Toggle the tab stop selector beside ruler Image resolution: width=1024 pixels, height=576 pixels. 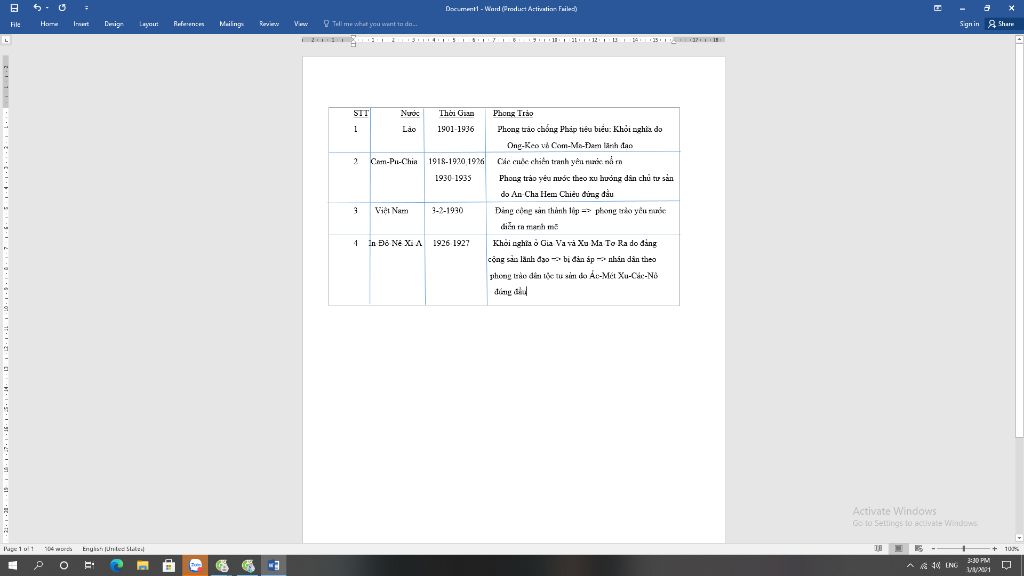[x=7, y=40]
